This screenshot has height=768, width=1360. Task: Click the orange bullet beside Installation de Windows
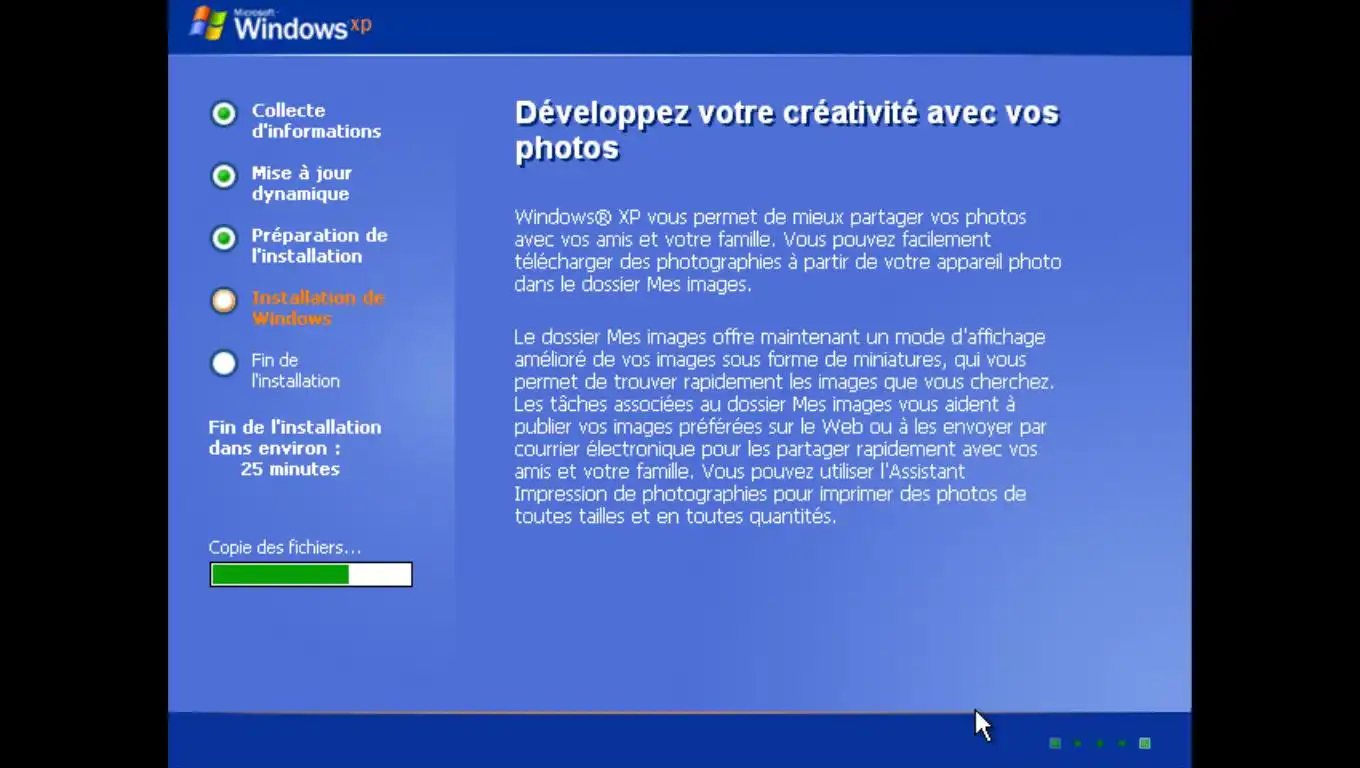[224, 300]
